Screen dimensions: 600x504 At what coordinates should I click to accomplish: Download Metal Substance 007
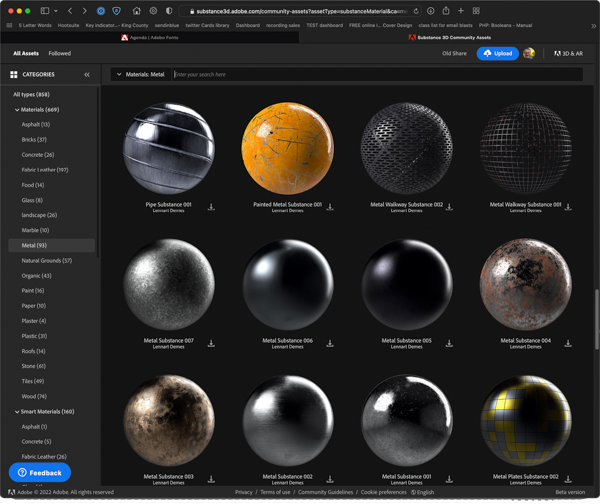(x=211, y=343)
